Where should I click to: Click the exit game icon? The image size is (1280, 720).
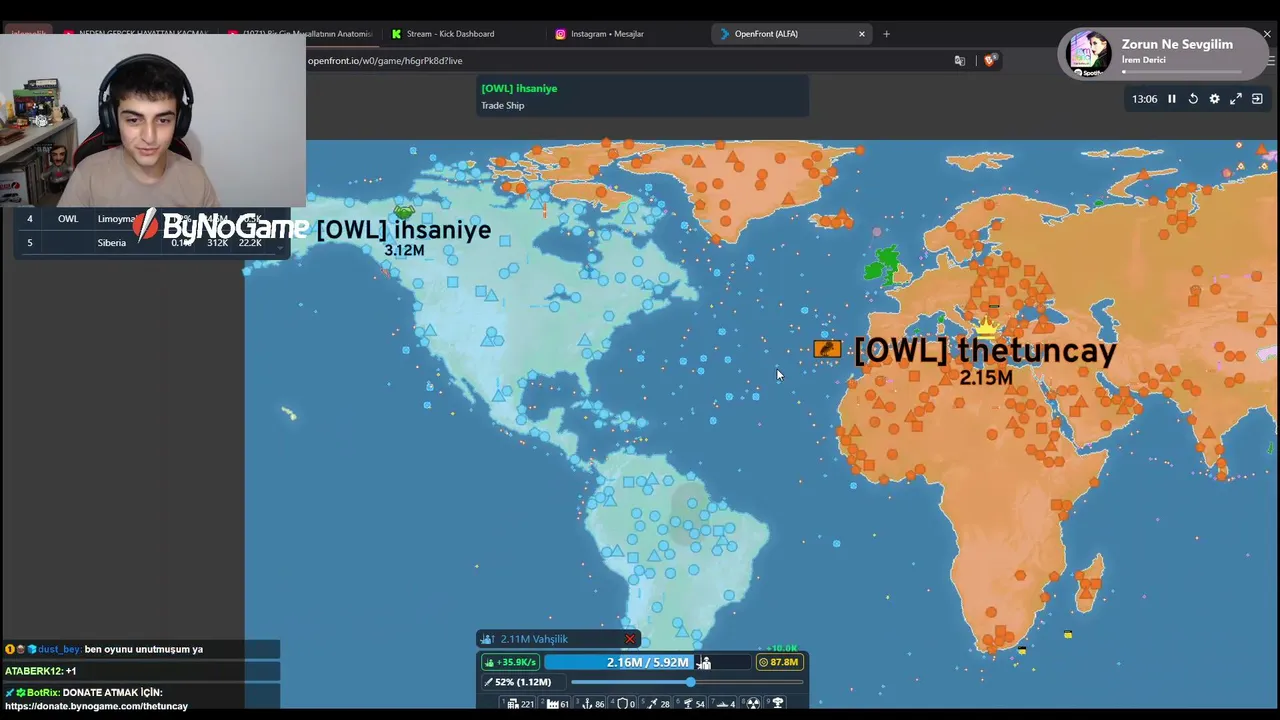[x=1257, y=99]
